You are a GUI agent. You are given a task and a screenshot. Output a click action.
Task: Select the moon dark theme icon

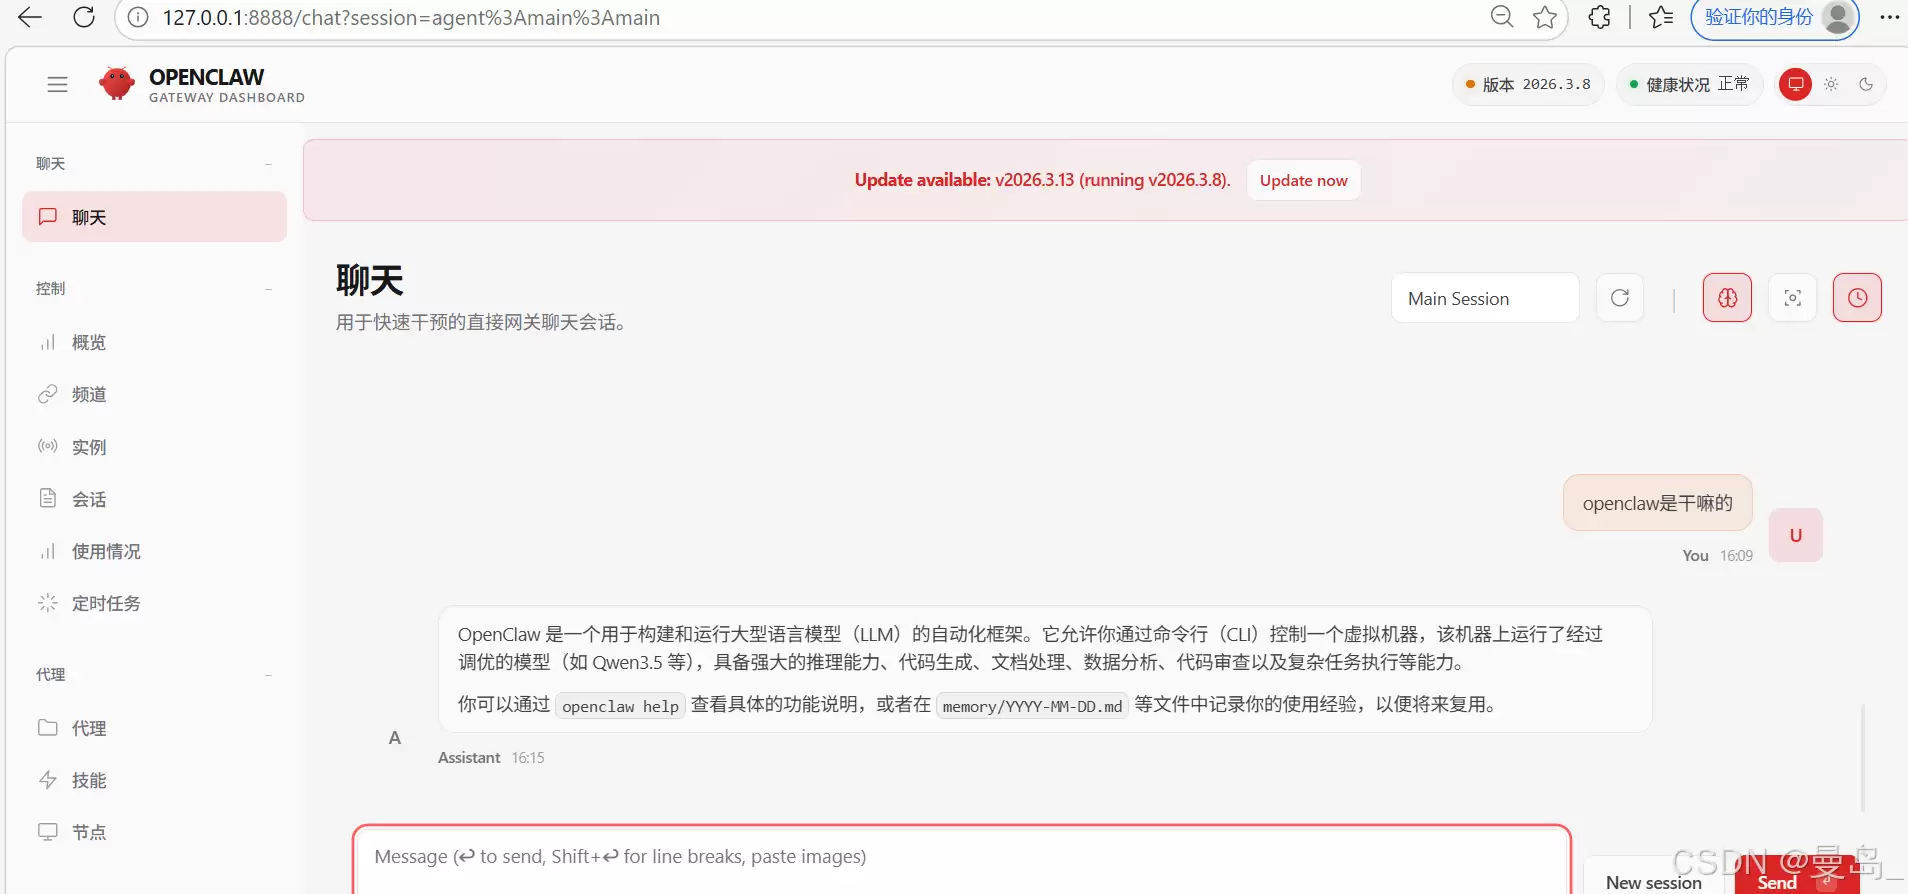[1866, 85]
